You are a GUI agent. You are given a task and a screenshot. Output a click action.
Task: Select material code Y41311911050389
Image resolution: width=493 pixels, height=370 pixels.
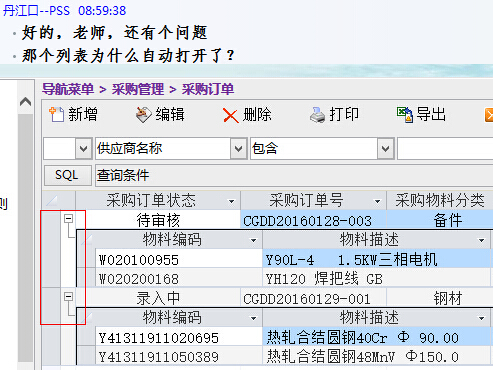(179, 356)
